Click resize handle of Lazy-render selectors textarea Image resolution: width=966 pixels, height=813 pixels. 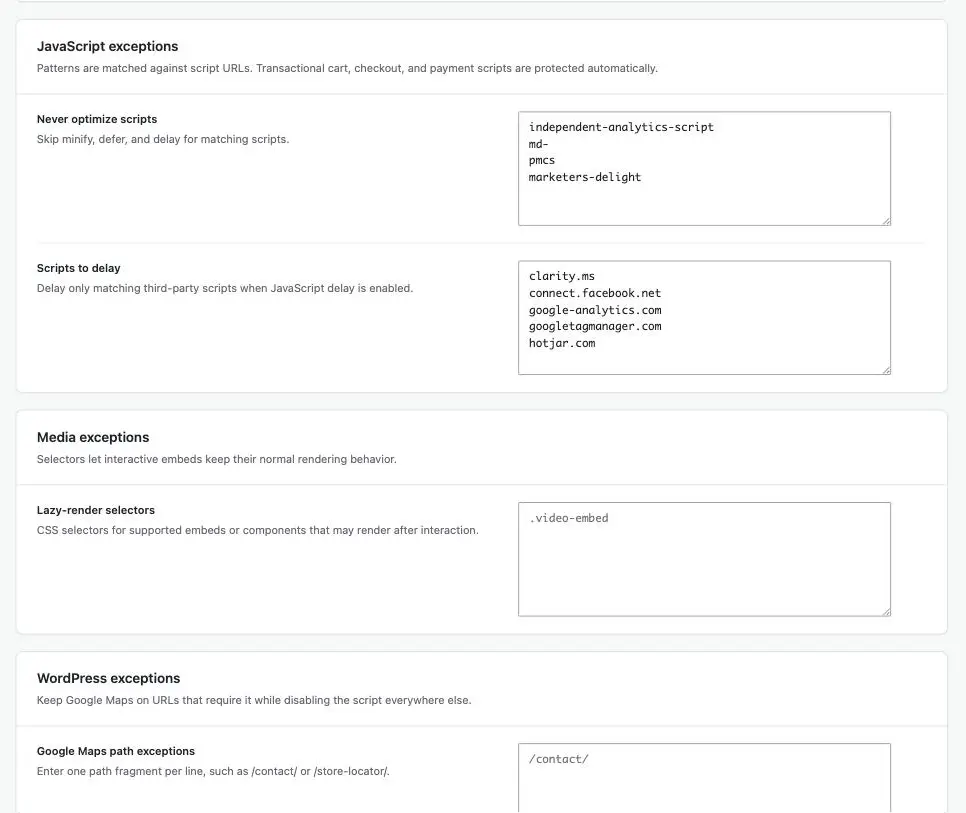[x=886, y=612]
